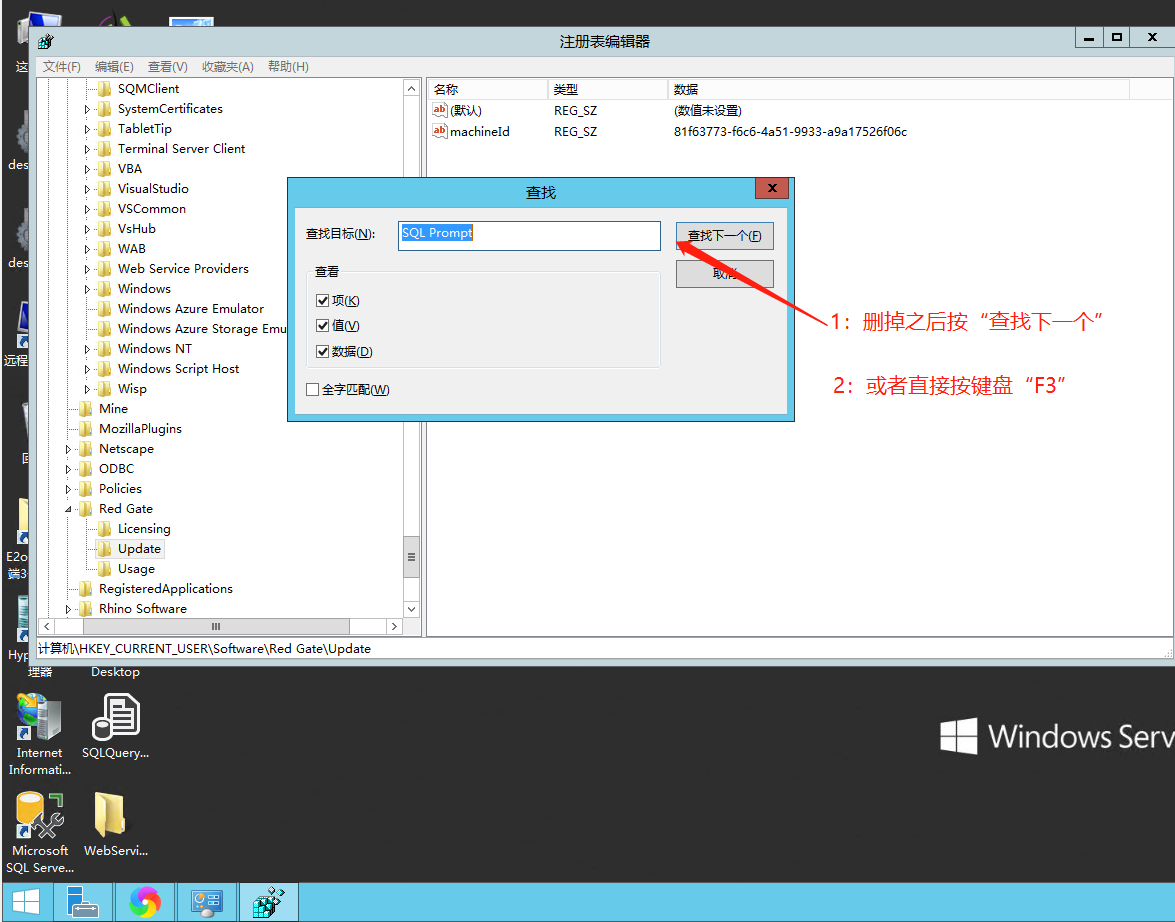Launch the colorful browser icon on the taskbar
Viewport: 1175px width, 922px height.
tap(145, 902)
